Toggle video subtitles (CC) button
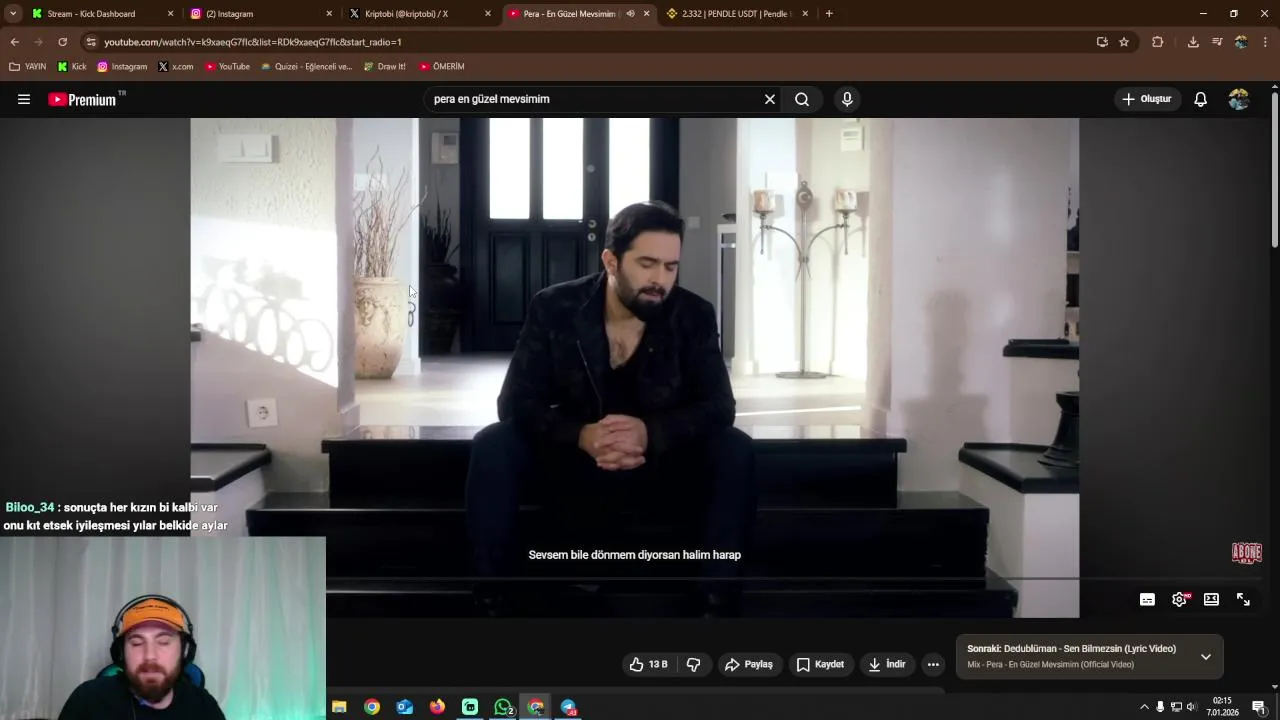The height and width of the screenshot is (720, 1280). [1147, 599]
